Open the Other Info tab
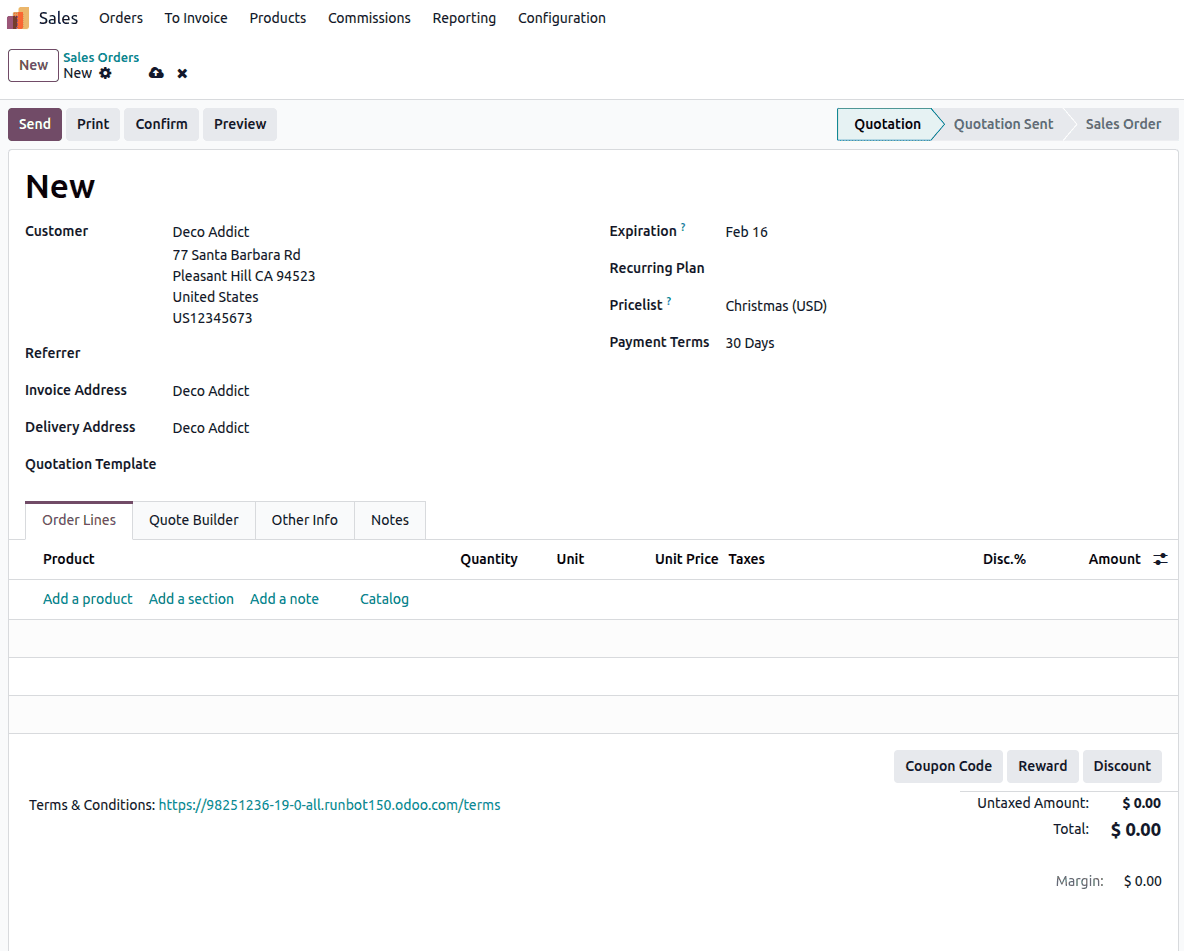 point(304,520)
